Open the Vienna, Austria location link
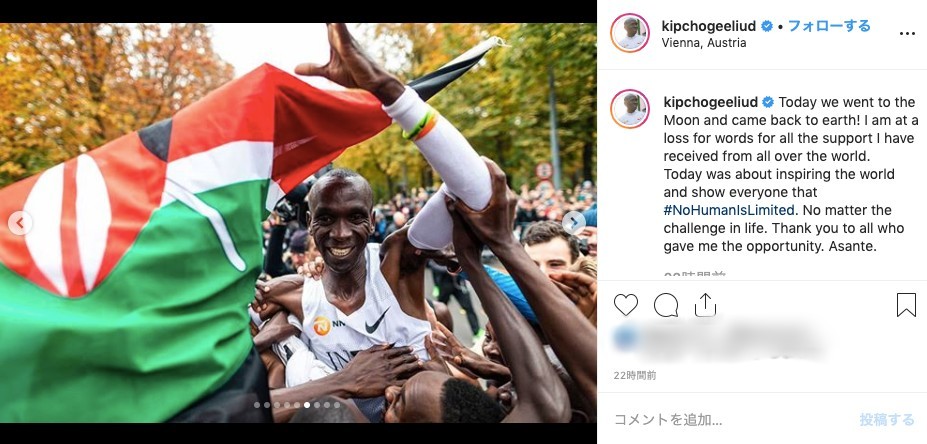This screenshot has height=444, width=927. coord(704,43)
